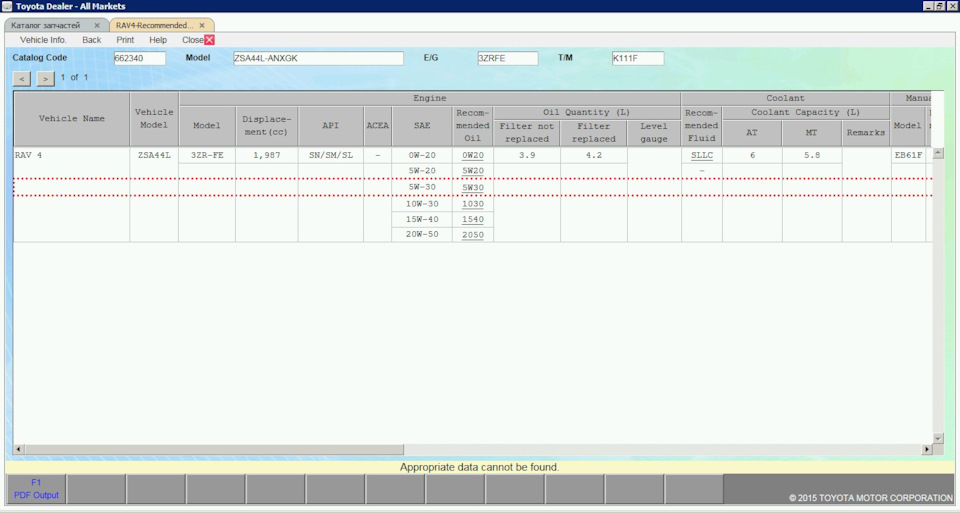960x513 pixels.
Task: Click the 0W-20 SAE cell
Action: [x=422, y=155]
